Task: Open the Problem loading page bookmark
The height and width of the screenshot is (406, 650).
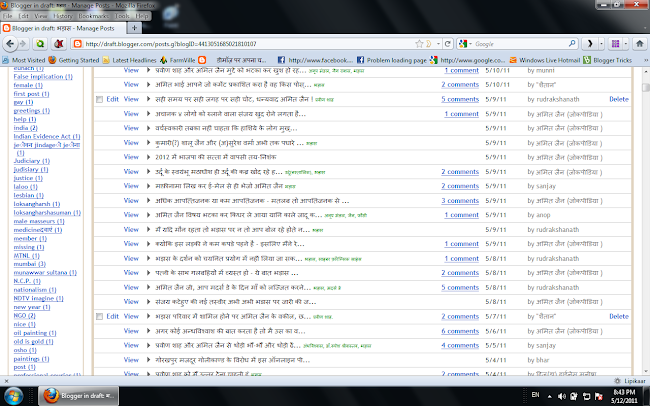Action: pyautogui.click(x=391, y=60)
